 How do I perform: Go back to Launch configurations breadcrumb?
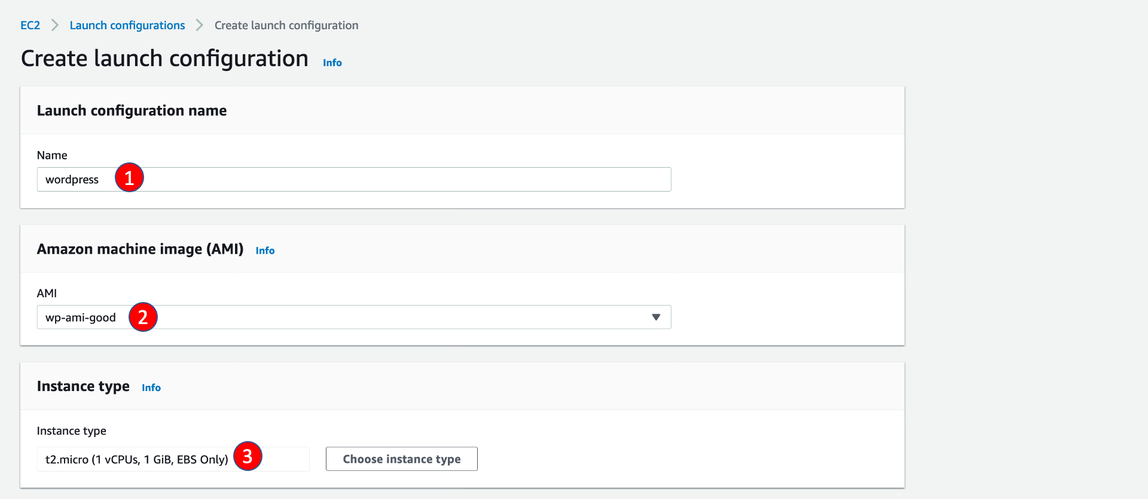point(127,25)
